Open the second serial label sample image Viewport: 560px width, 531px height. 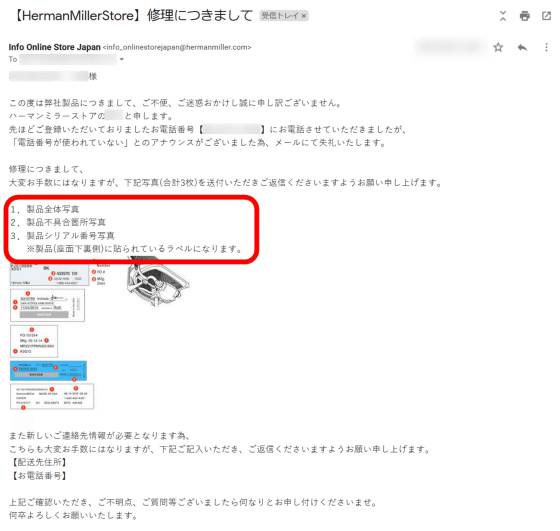(47, 305)
